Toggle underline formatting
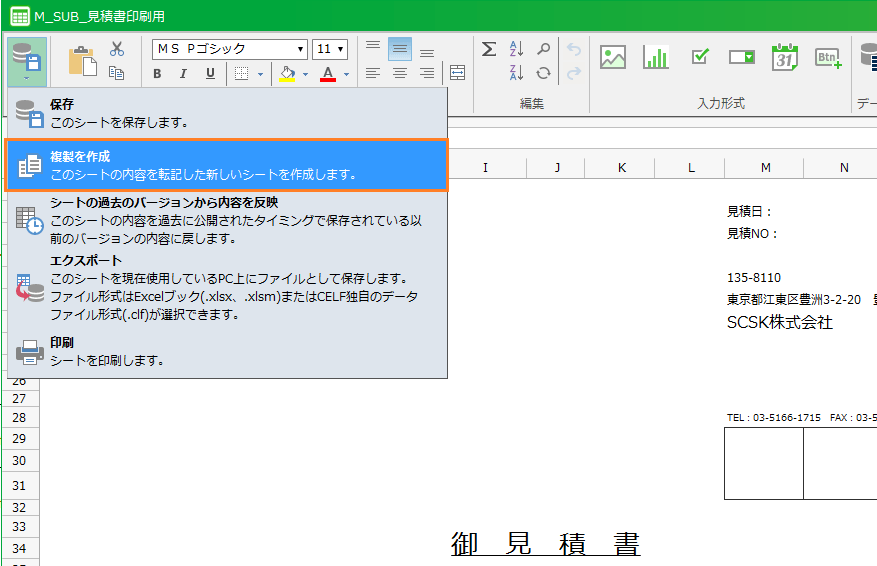This screenshot has width=877, height=566. (210, 73)
